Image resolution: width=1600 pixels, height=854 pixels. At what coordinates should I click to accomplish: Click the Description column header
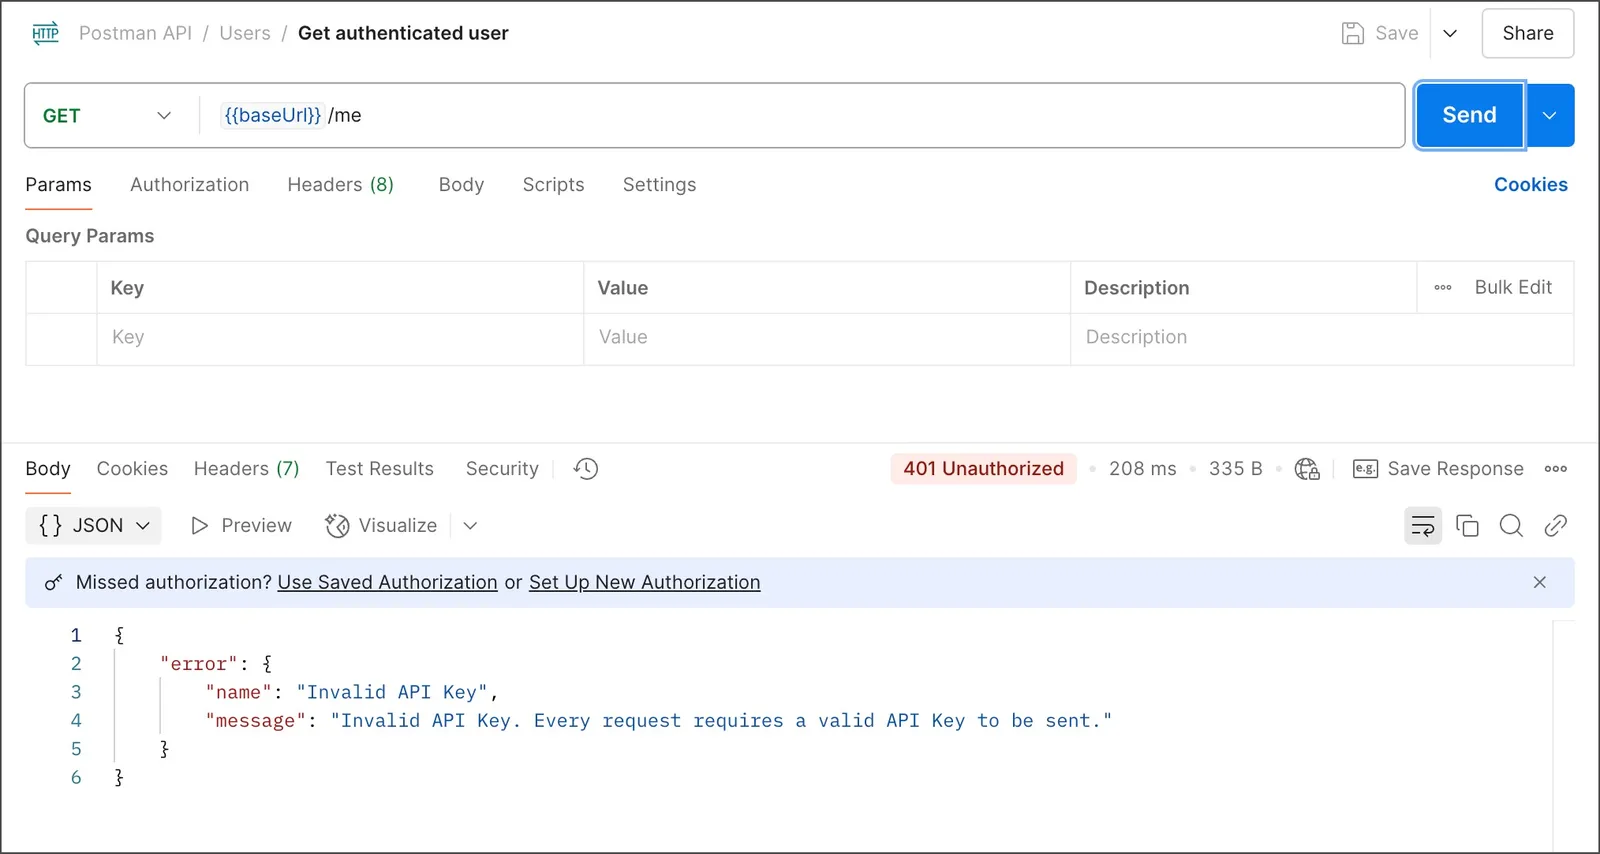pos(1136,288)
